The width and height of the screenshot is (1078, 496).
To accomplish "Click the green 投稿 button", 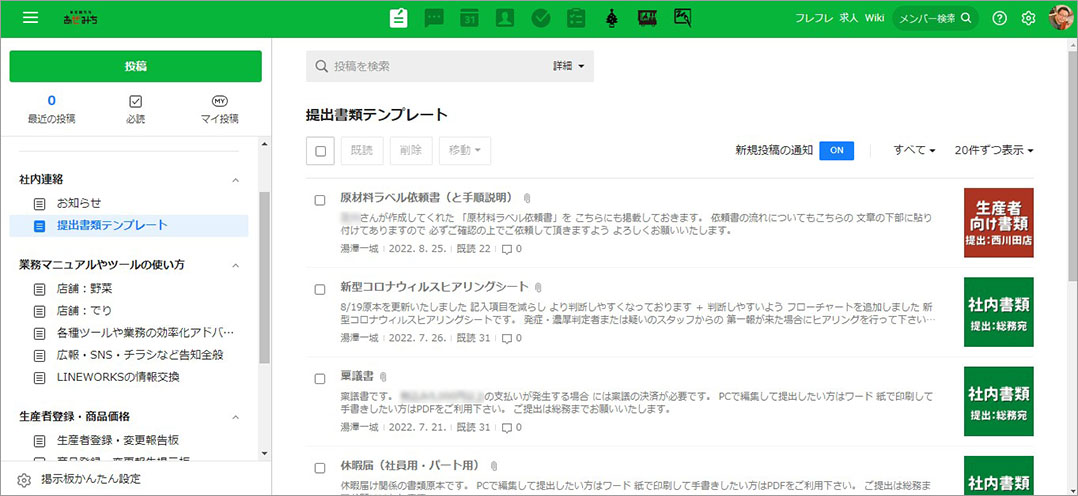I will [x=136, y=66].
